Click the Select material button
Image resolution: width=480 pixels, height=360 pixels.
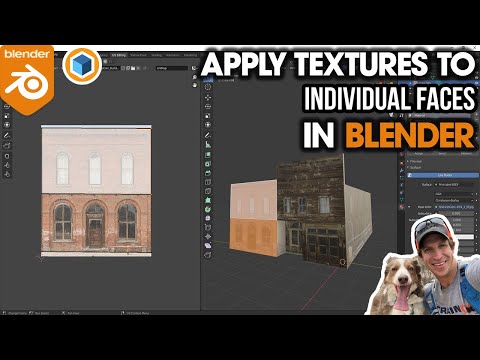pyautogui.click(x=442, y=153)
